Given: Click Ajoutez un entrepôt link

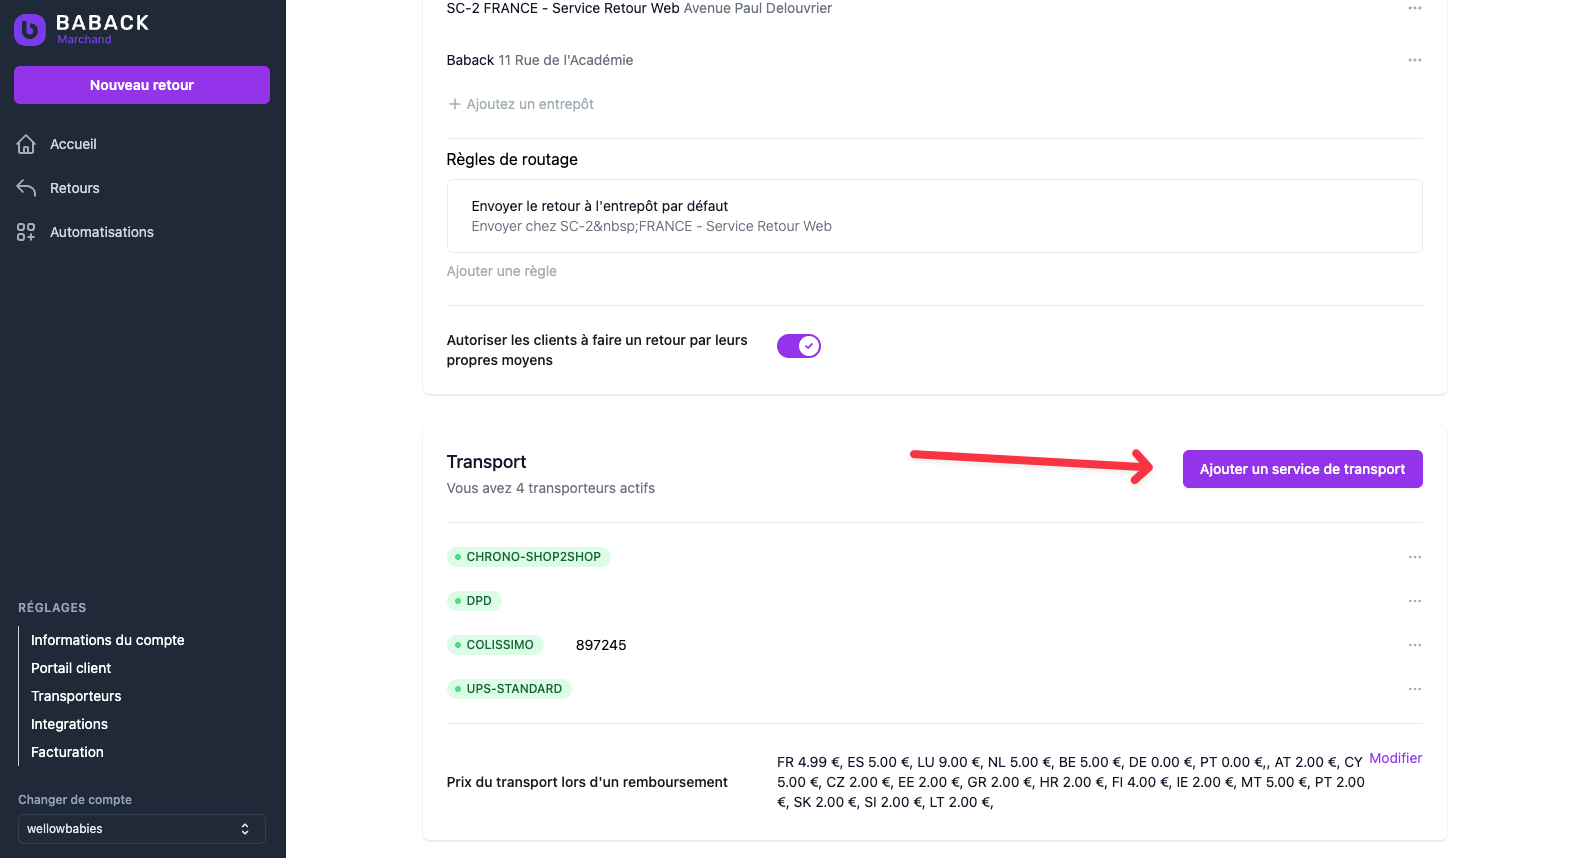Looking at the screenshot, I should tap(521, 104).
